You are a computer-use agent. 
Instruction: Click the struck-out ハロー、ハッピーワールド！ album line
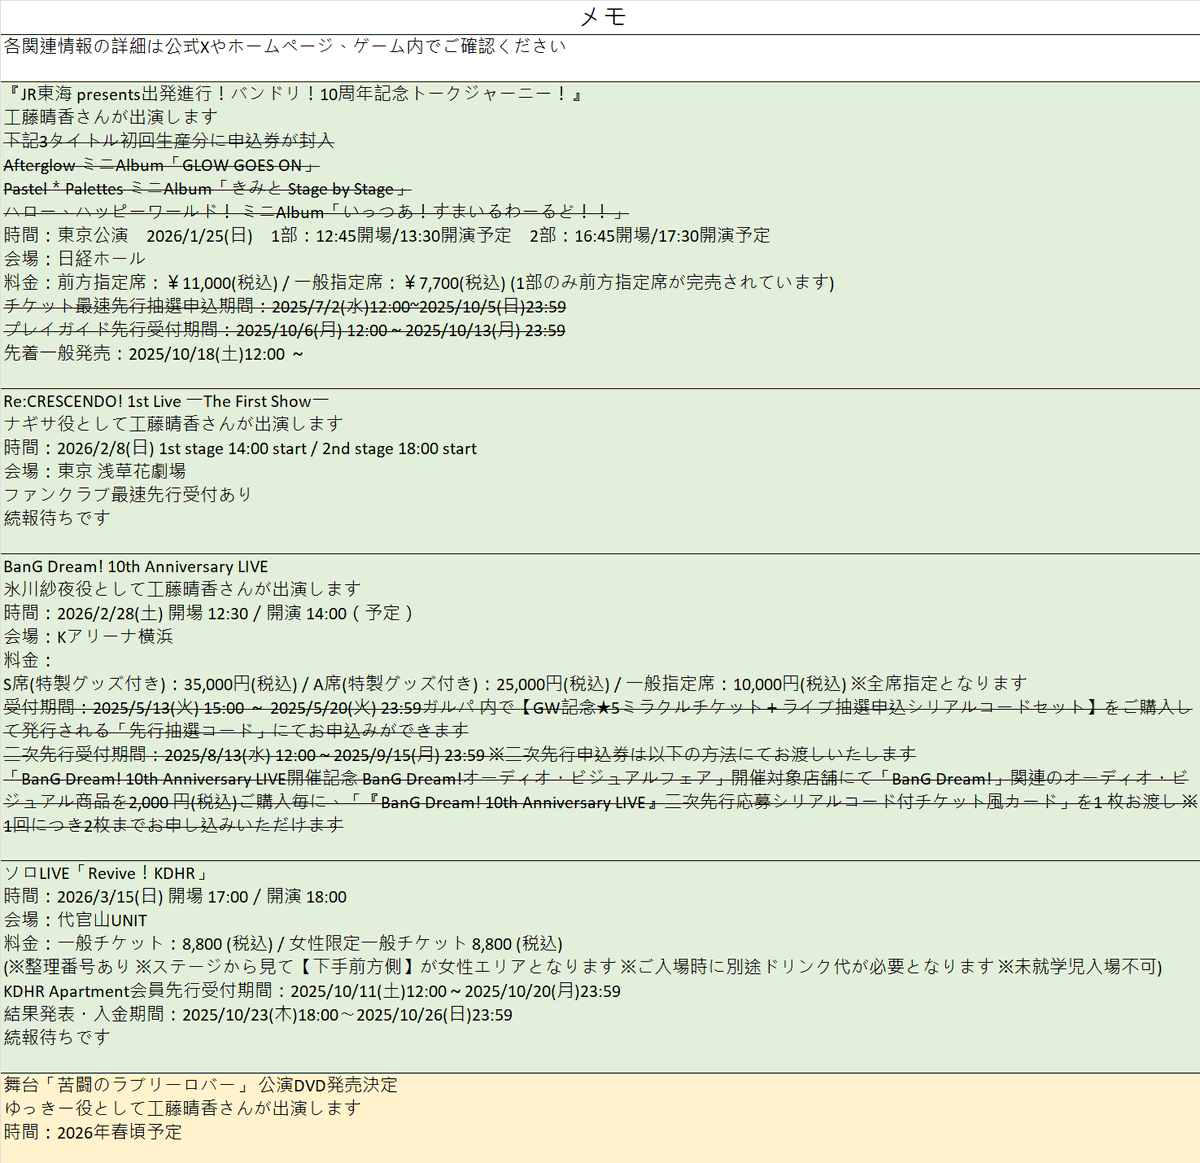click(316, 212)
